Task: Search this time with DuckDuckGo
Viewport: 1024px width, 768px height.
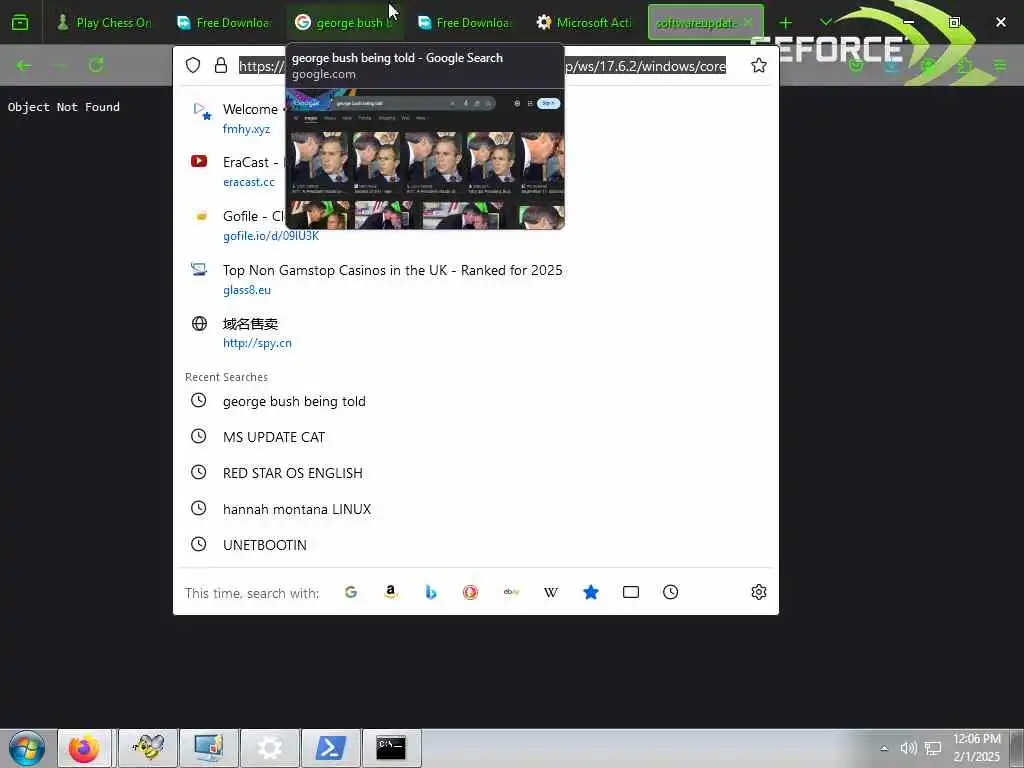Action: pos(470,592)
